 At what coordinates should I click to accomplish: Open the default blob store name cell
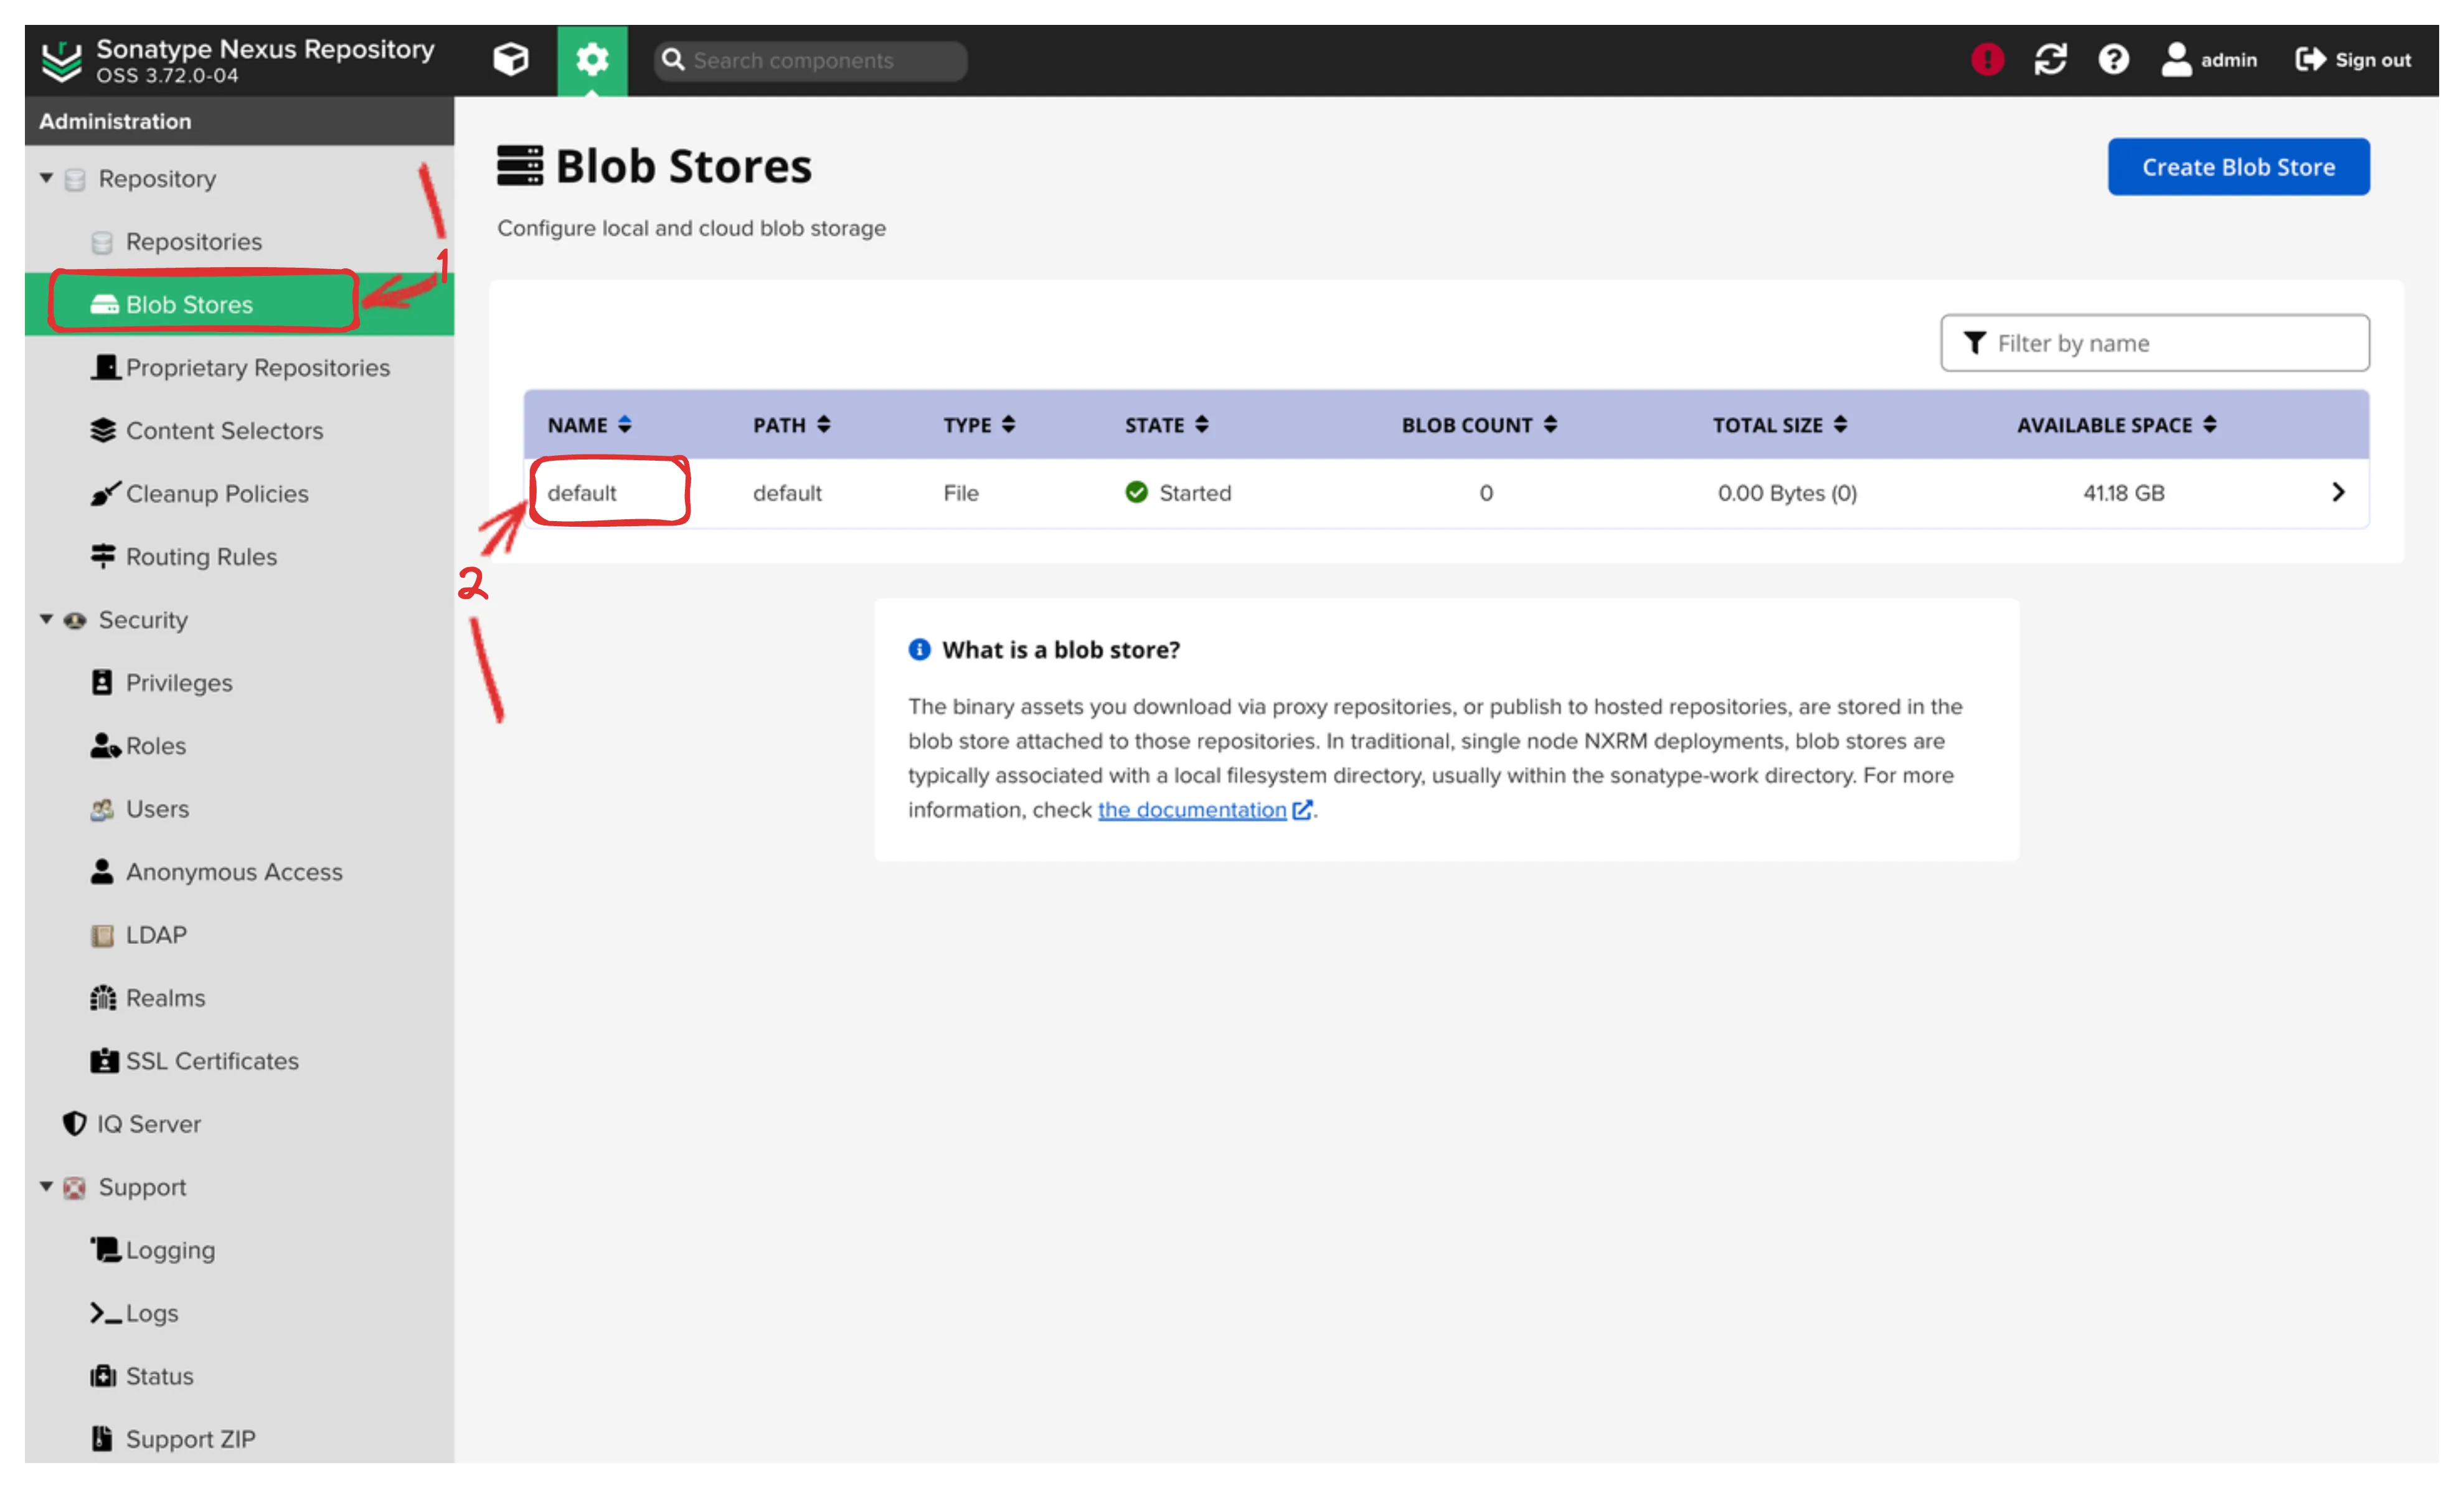(x=582, y=493)
